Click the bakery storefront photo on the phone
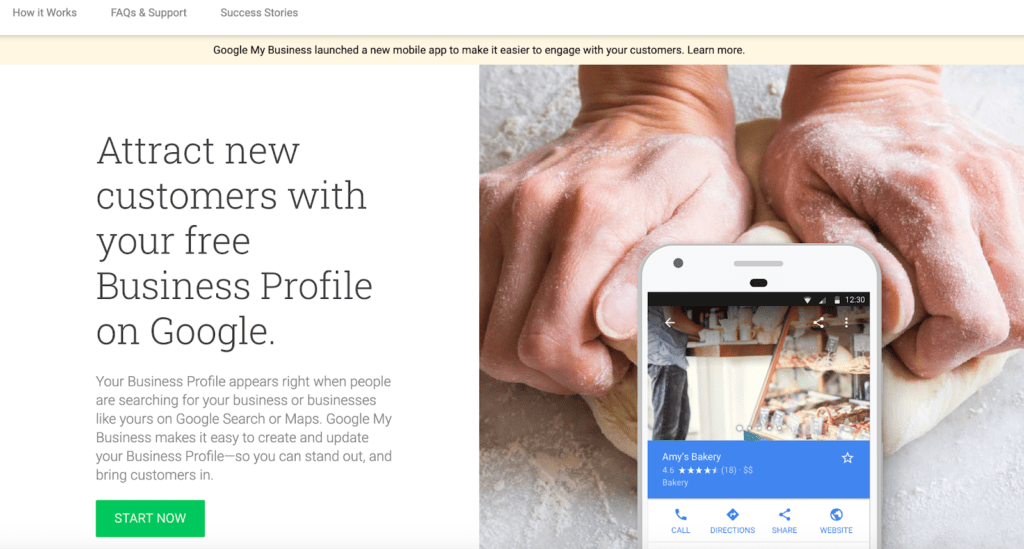This screenshot has height=549, width=1024. click(x=758, y=373)
